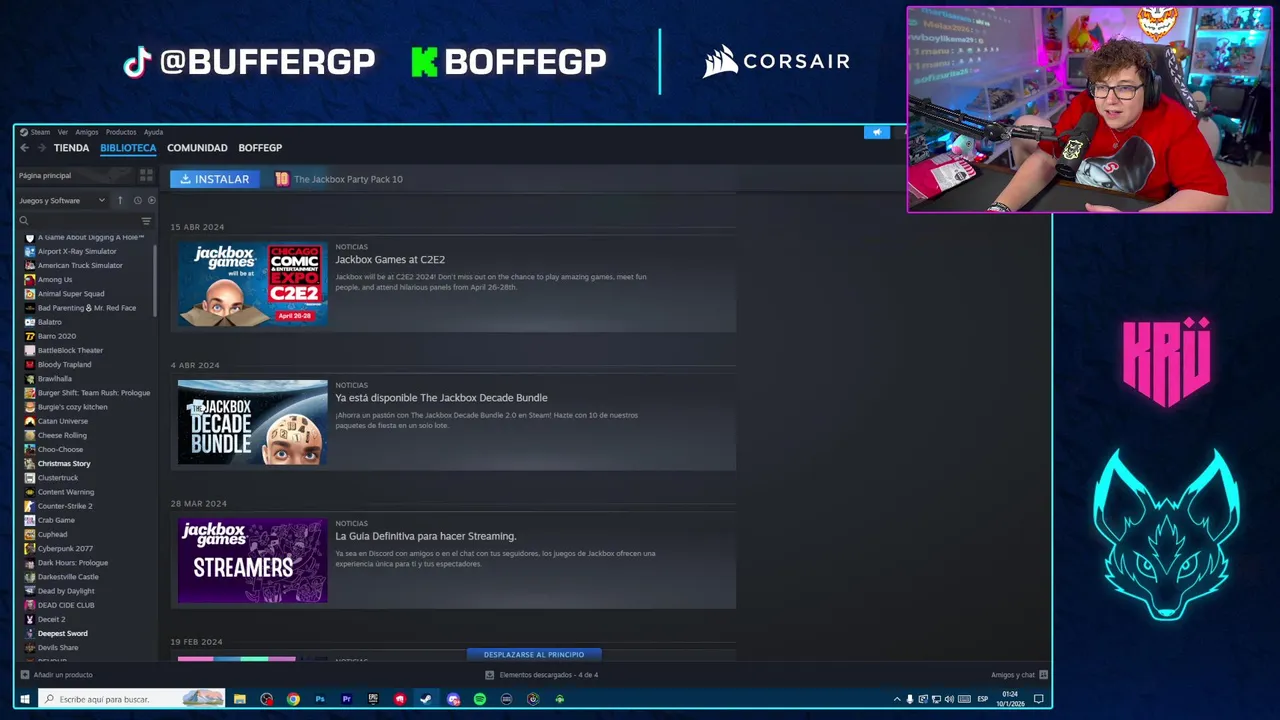Click the Windows taskbar search box
Screen dimensions: 1280x720
pyautogui.click(x=132, y=699)
